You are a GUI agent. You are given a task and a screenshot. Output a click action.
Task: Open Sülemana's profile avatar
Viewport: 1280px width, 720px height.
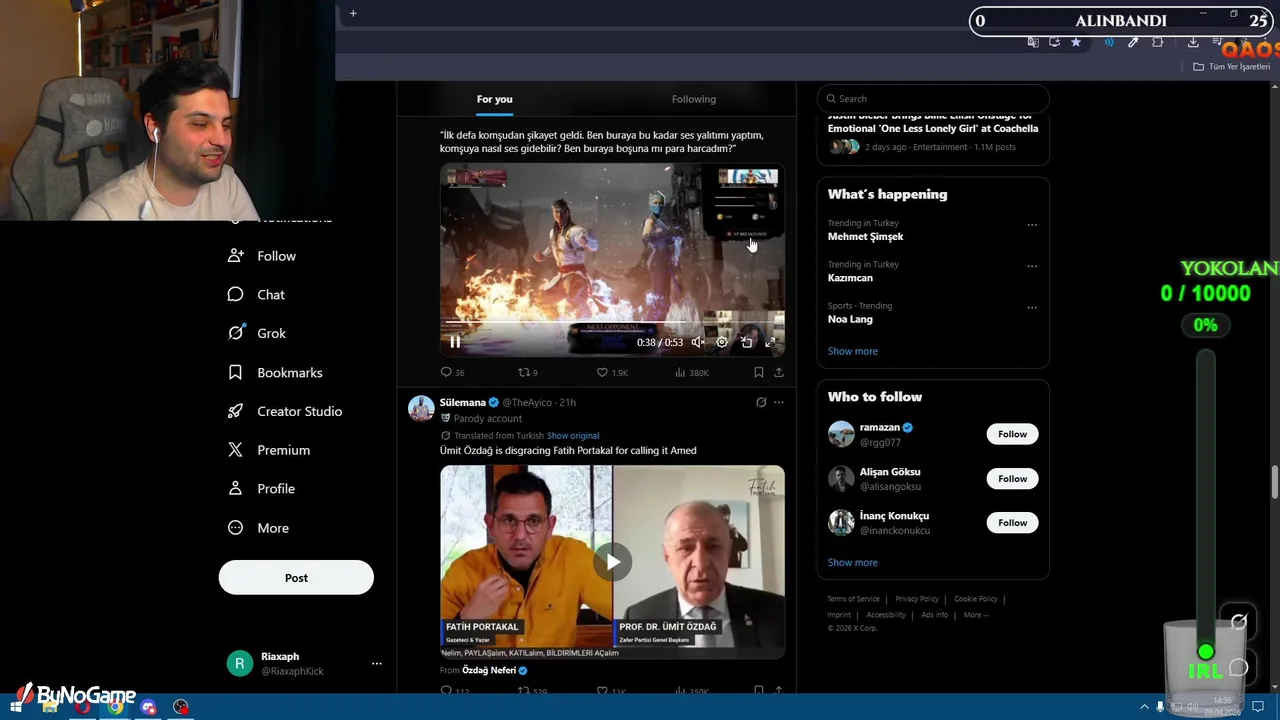click(421, 408)
